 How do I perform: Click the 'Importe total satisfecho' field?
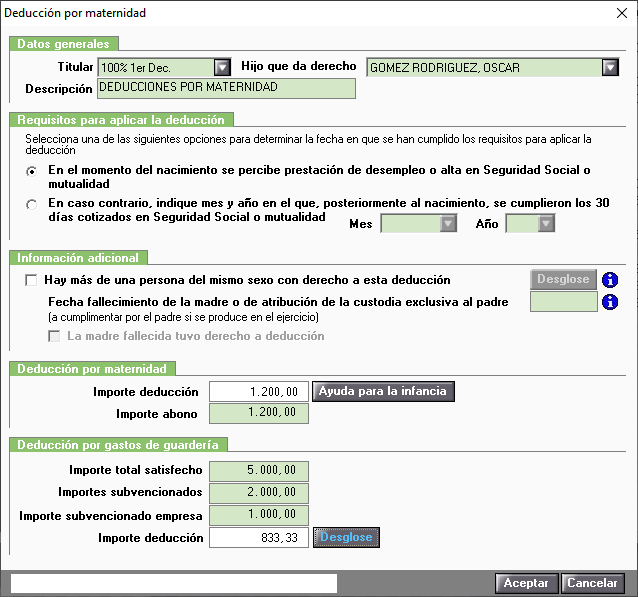click(259, 471)
